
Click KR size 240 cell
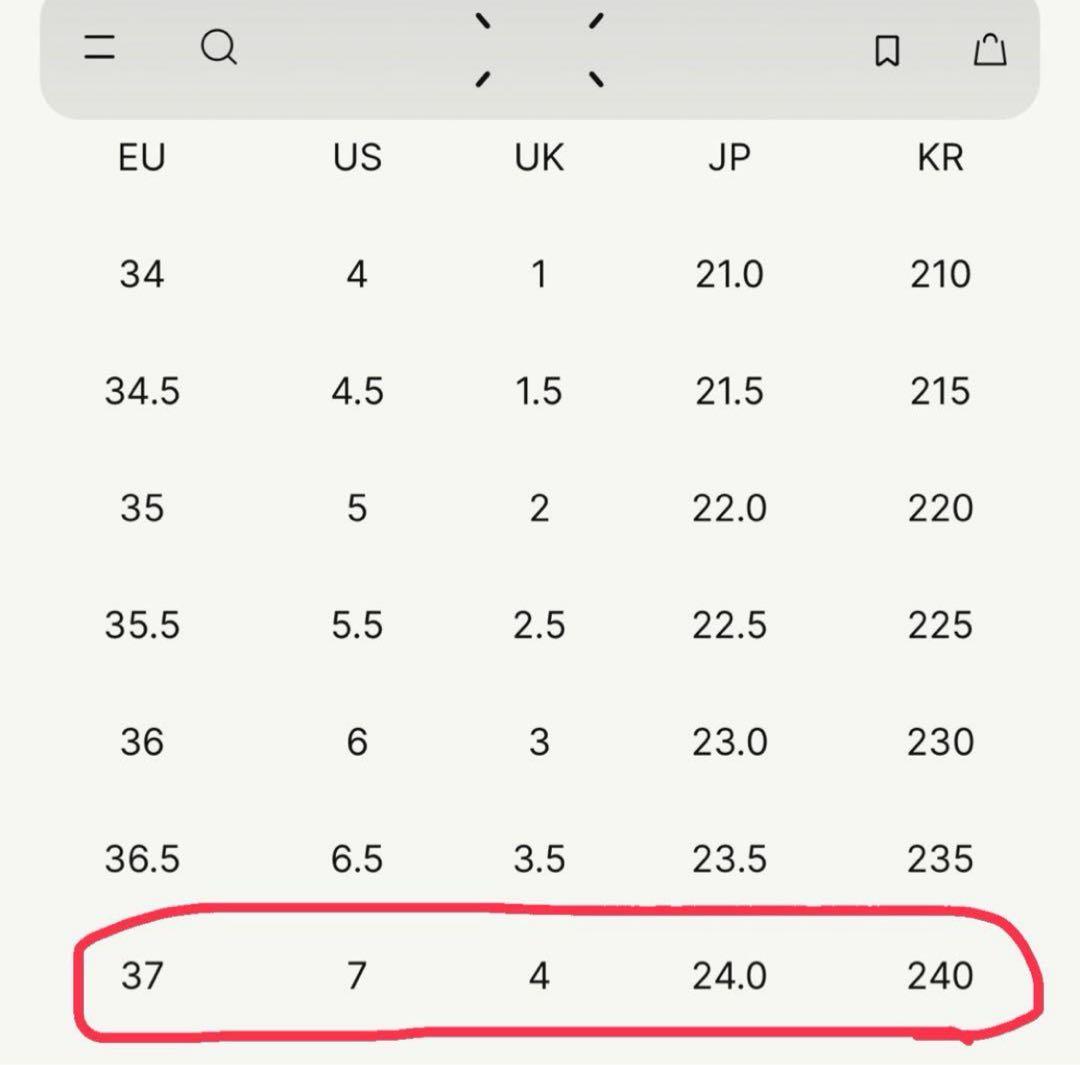pyautogui.click(x=940, y=975)
